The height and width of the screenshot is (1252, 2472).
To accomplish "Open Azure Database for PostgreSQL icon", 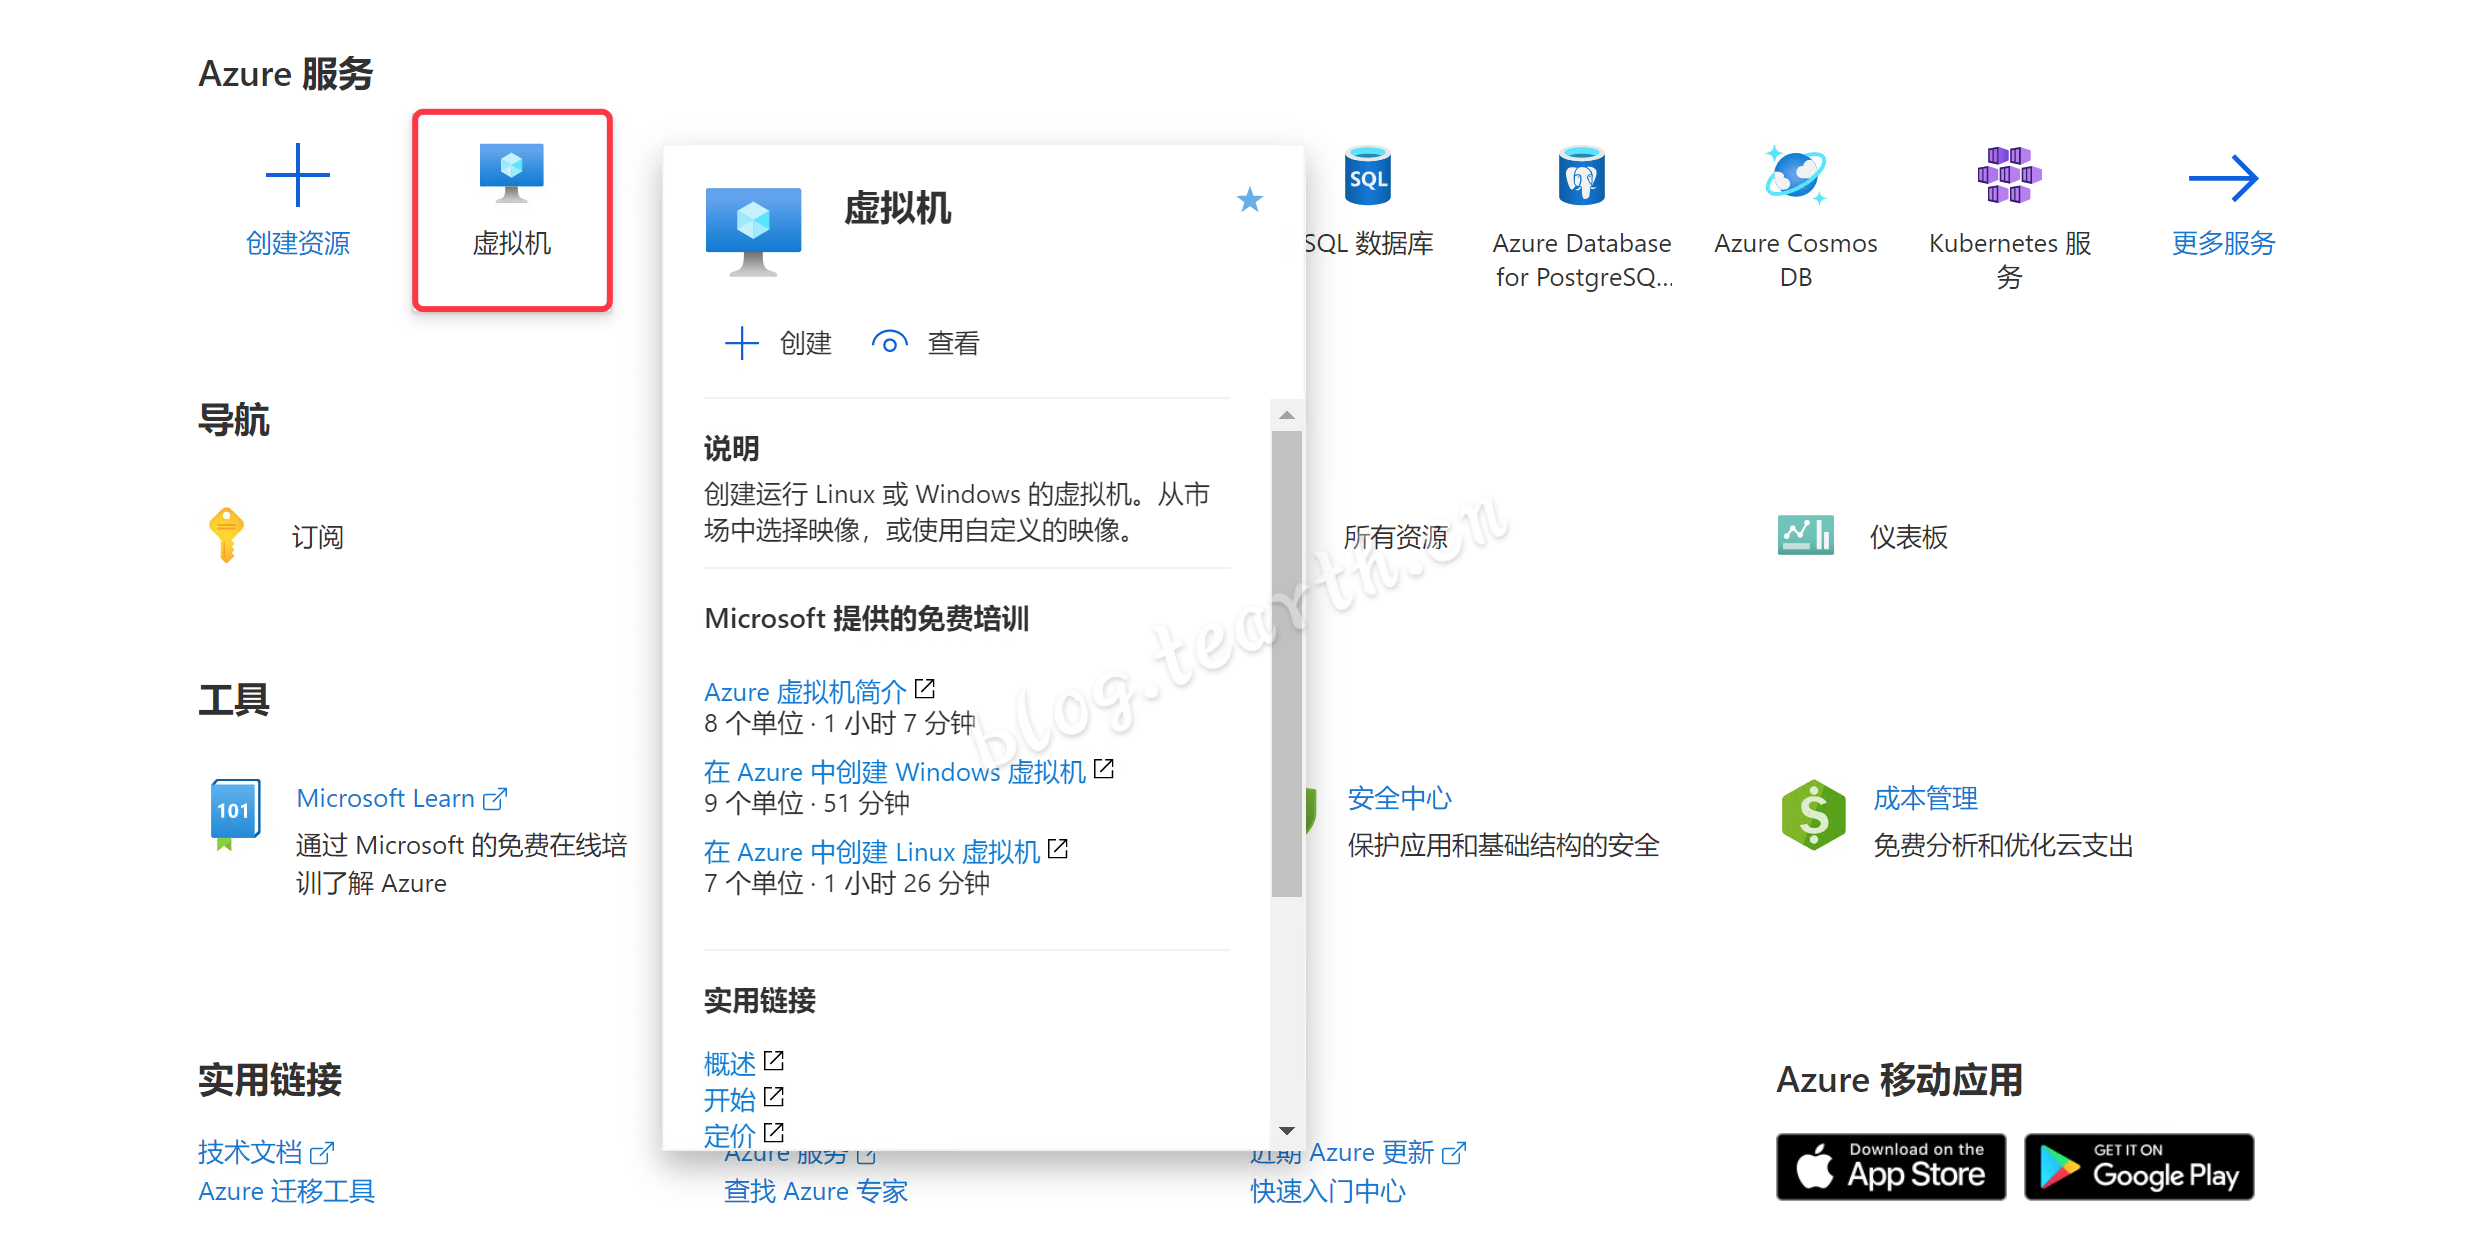I will point(1582,176).
